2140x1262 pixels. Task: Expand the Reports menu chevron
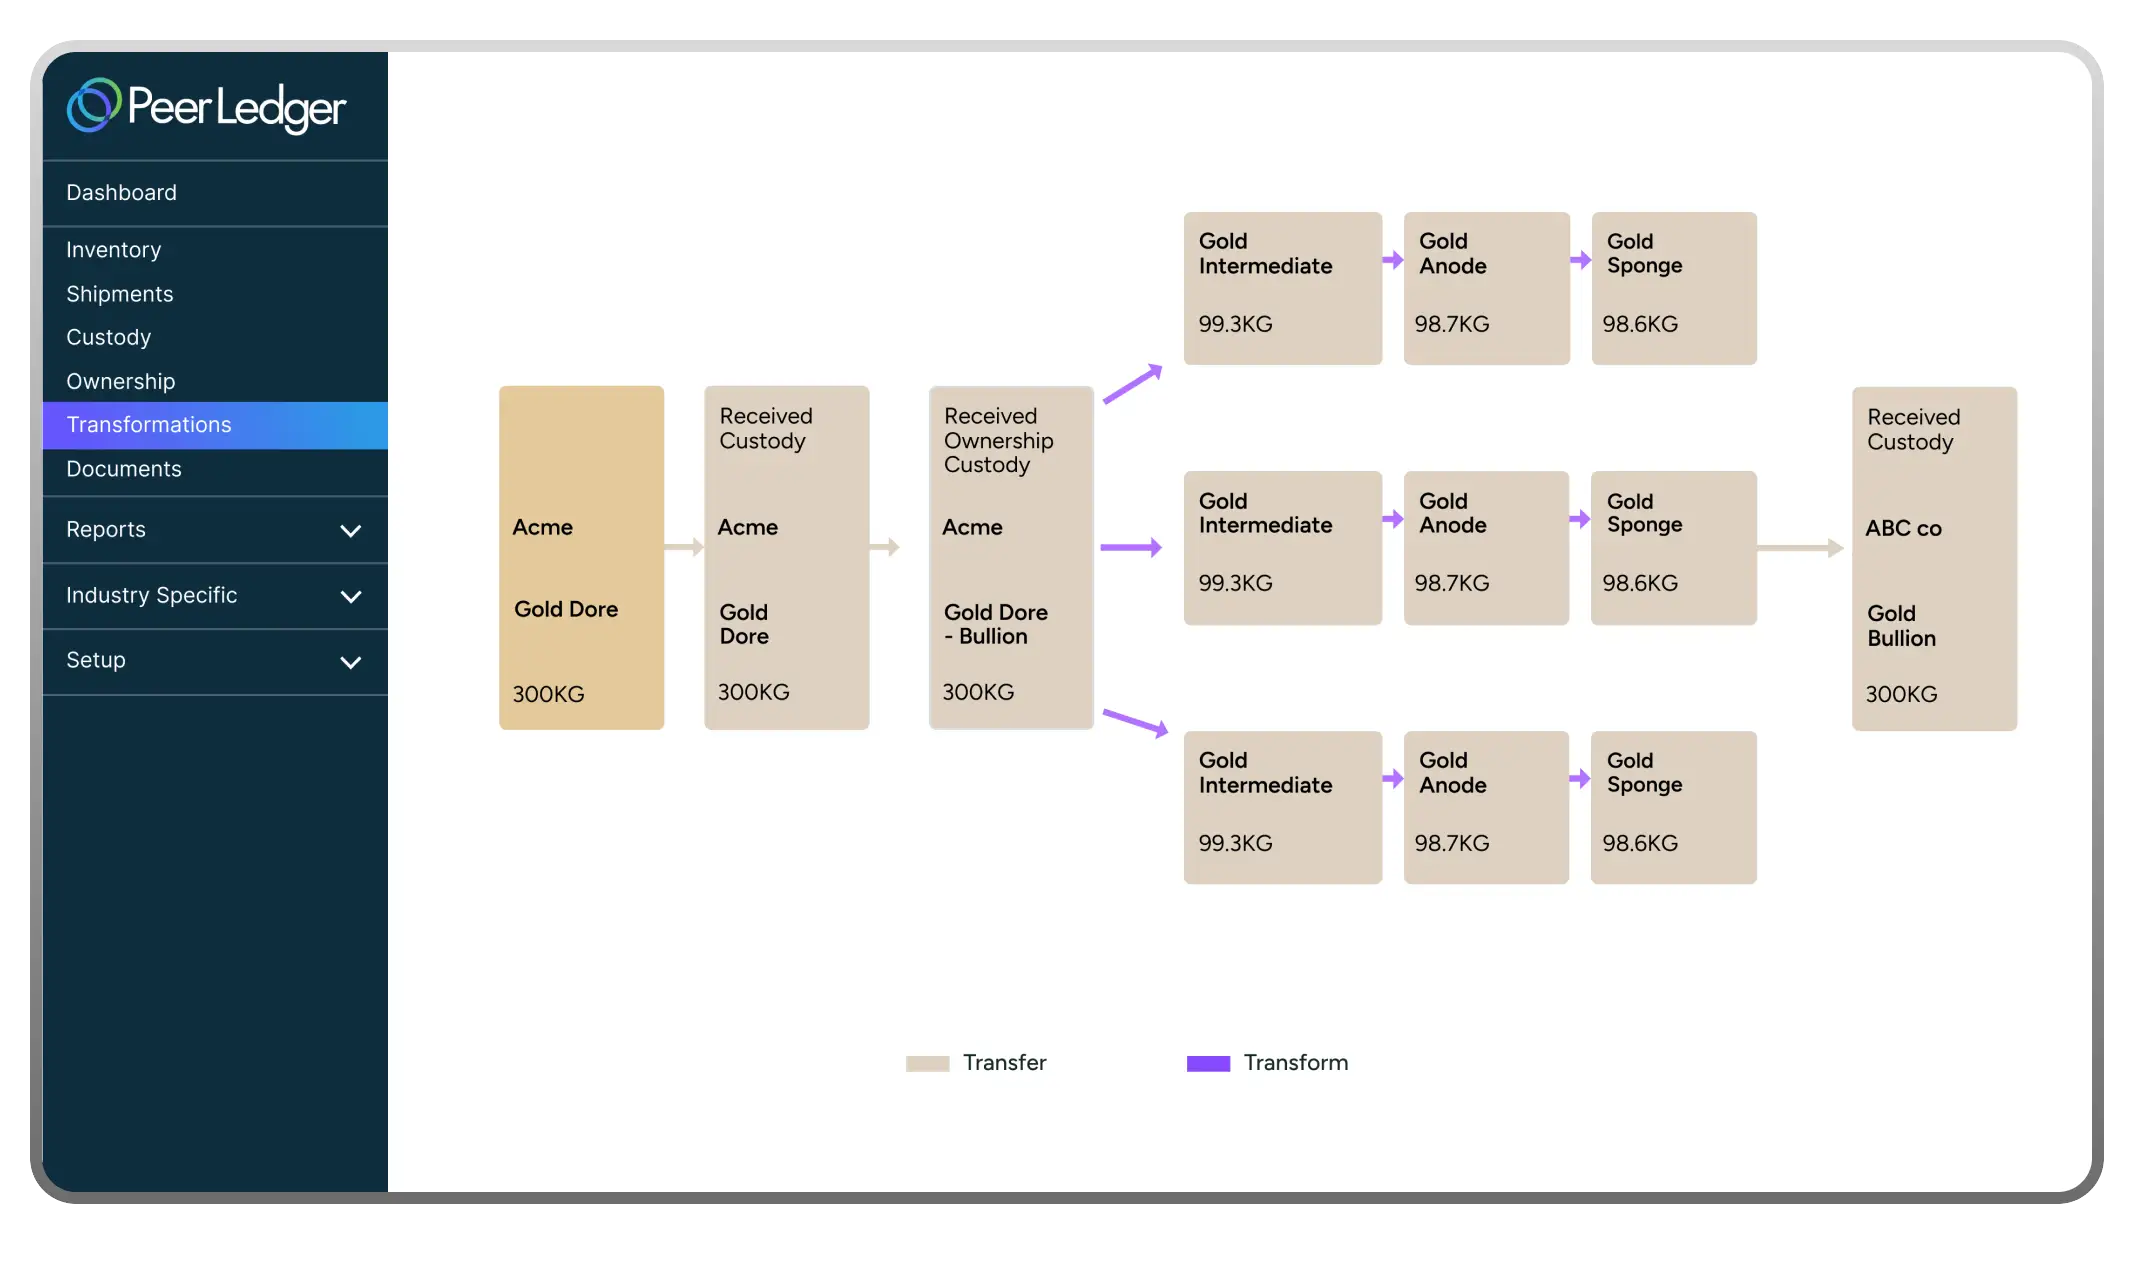click(350, 531)
